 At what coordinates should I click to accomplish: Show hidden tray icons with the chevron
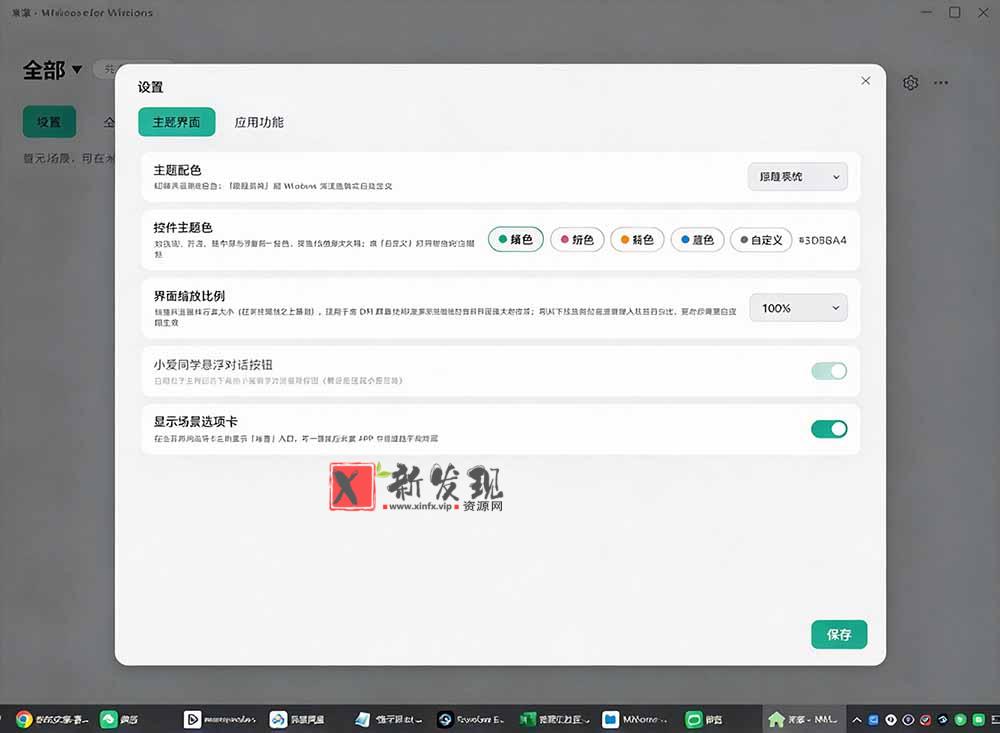(x=857, y=720)
